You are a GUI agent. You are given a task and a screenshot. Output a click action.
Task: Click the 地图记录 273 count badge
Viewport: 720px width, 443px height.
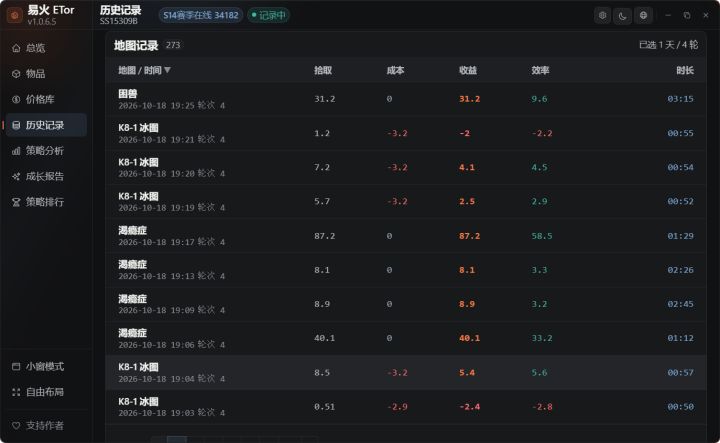(x=173, y=45)
